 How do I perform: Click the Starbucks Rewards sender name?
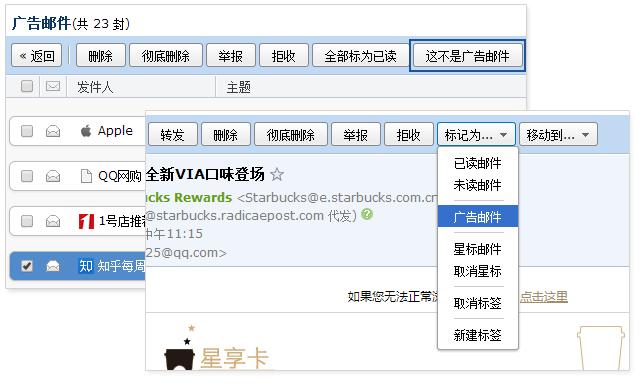[189, 197]
